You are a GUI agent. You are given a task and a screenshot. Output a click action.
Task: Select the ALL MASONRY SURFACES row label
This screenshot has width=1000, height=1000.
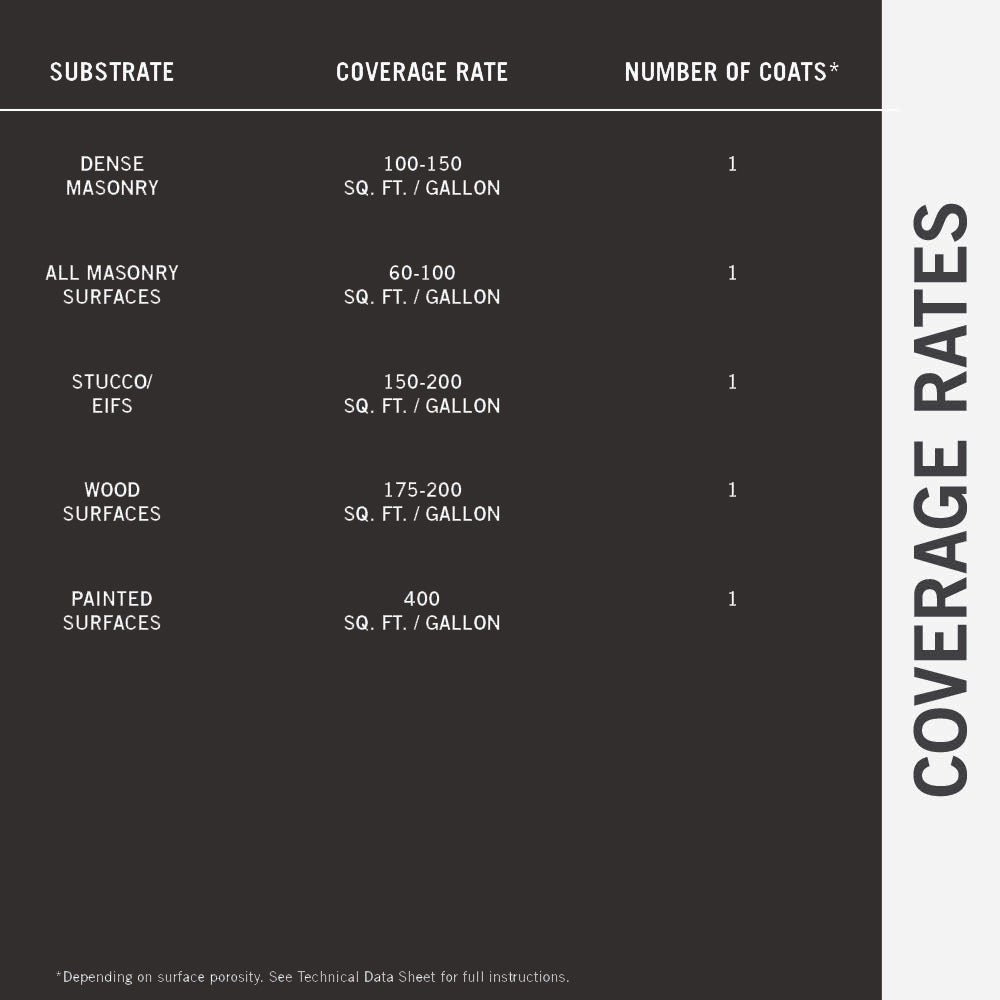point(112,285)
